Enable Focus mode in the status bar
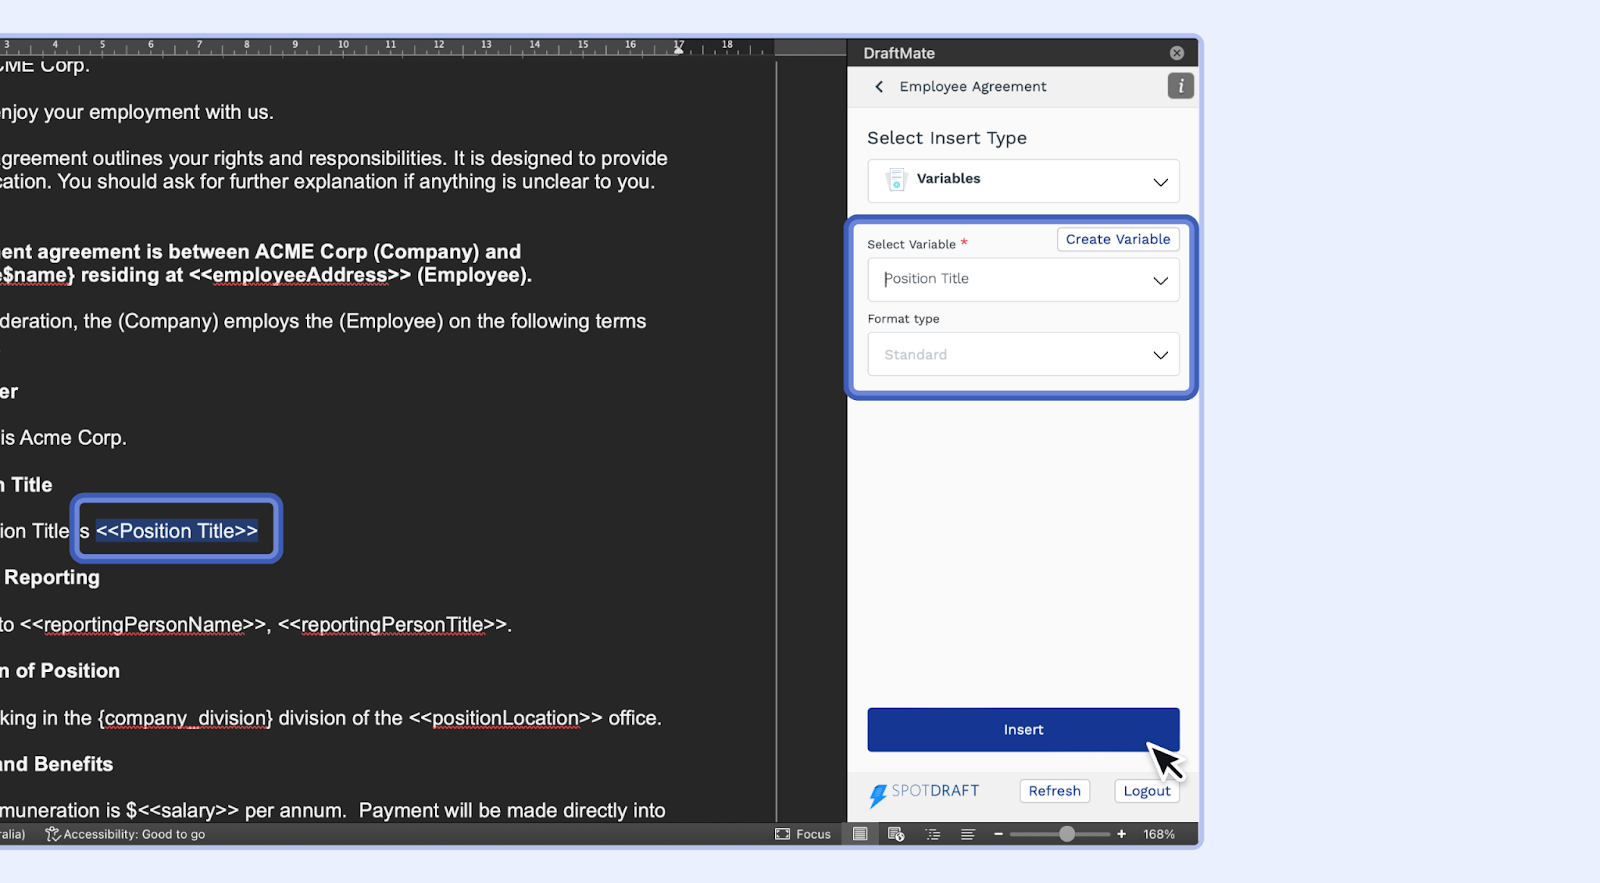Image resolution: width=1600 pixels, height=883 pixels. pos(803,834)
